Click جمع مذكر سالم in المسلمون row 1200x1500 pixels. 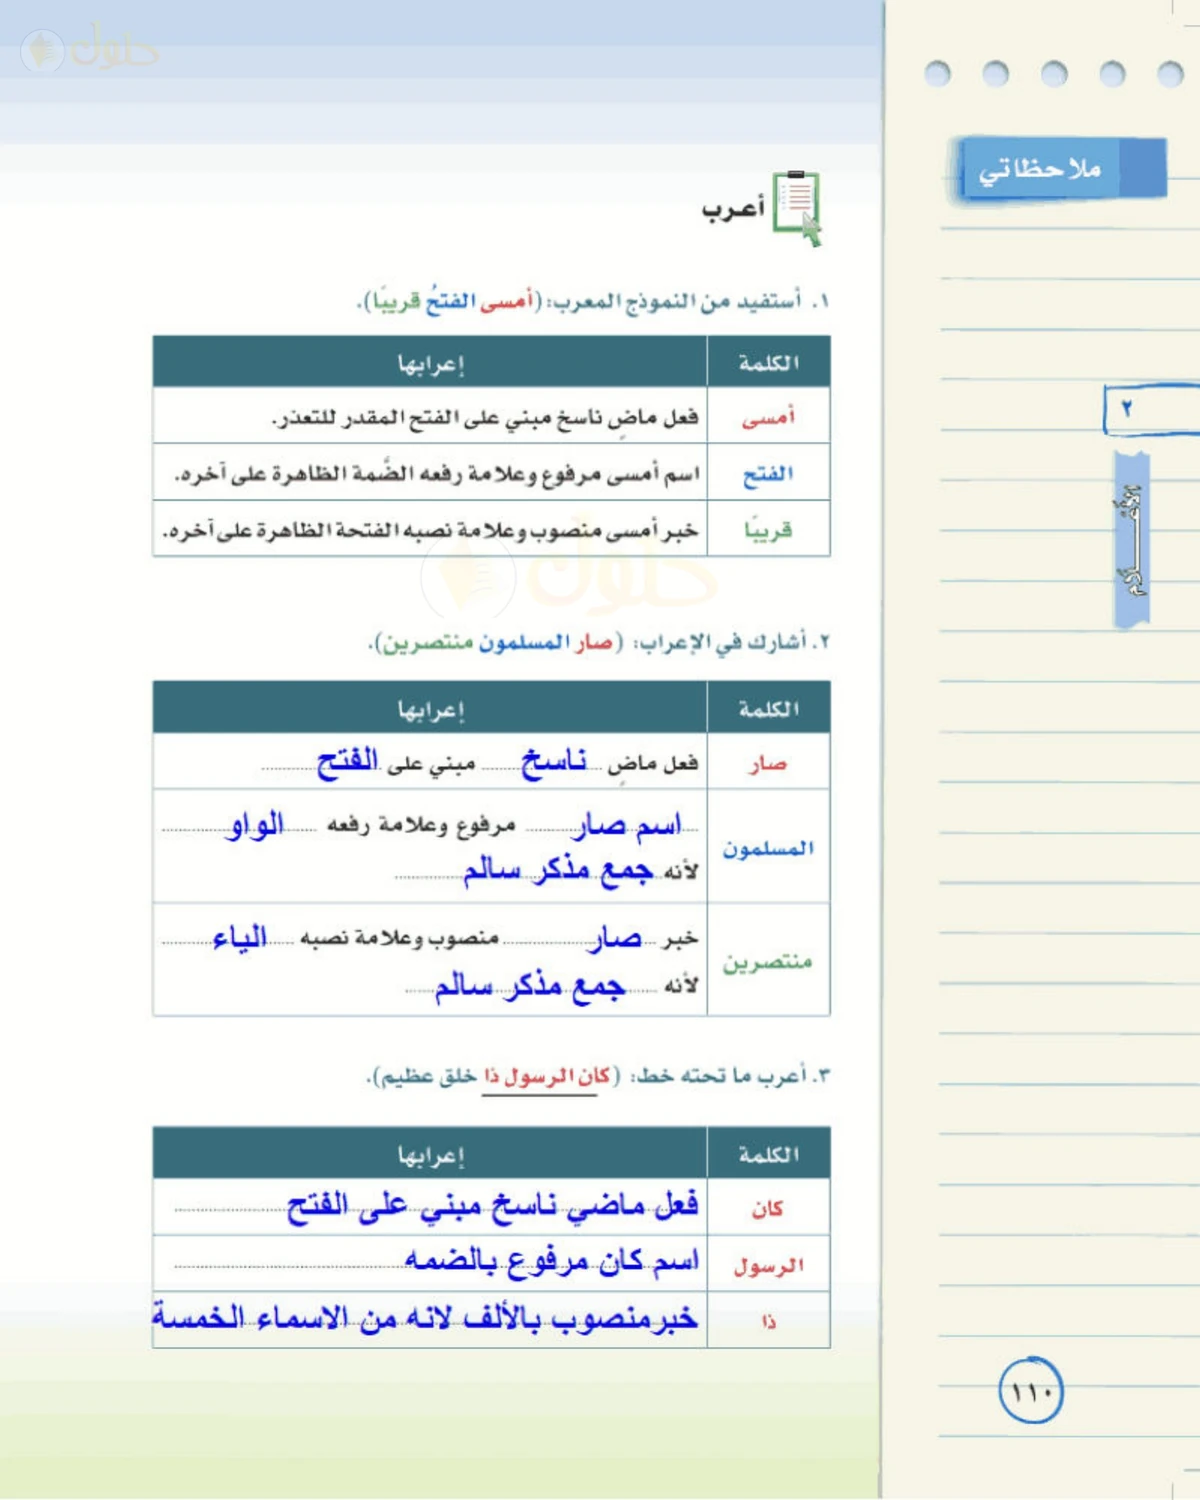point(557,871)
